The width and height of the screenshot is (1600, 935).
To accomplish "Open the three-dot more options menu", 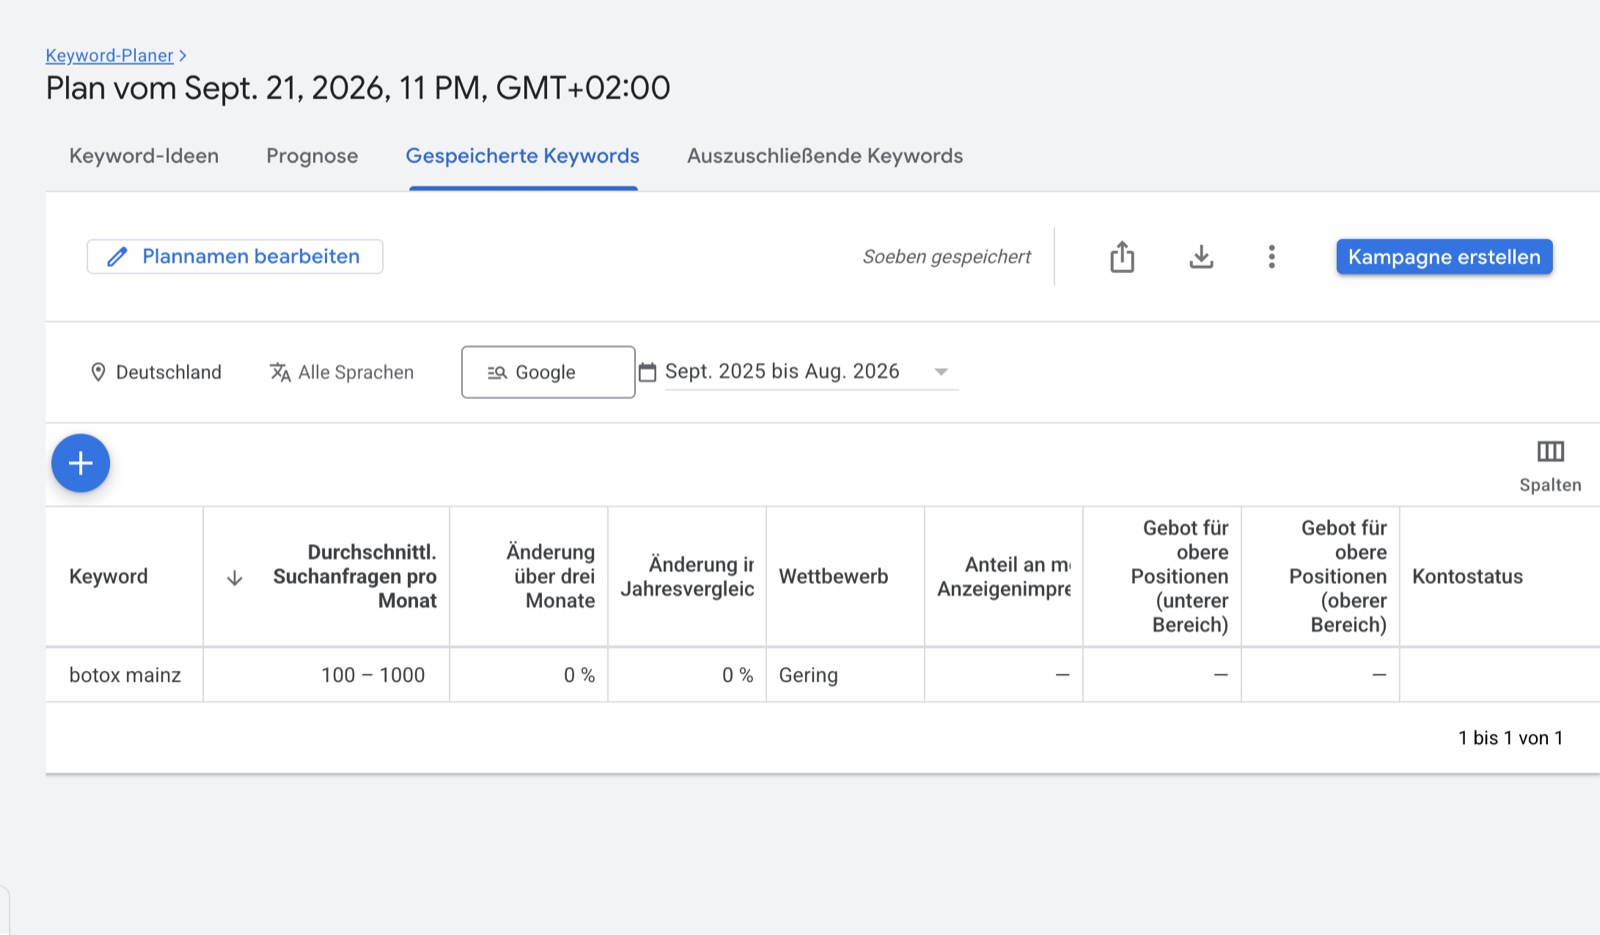I will (1271, 257).
